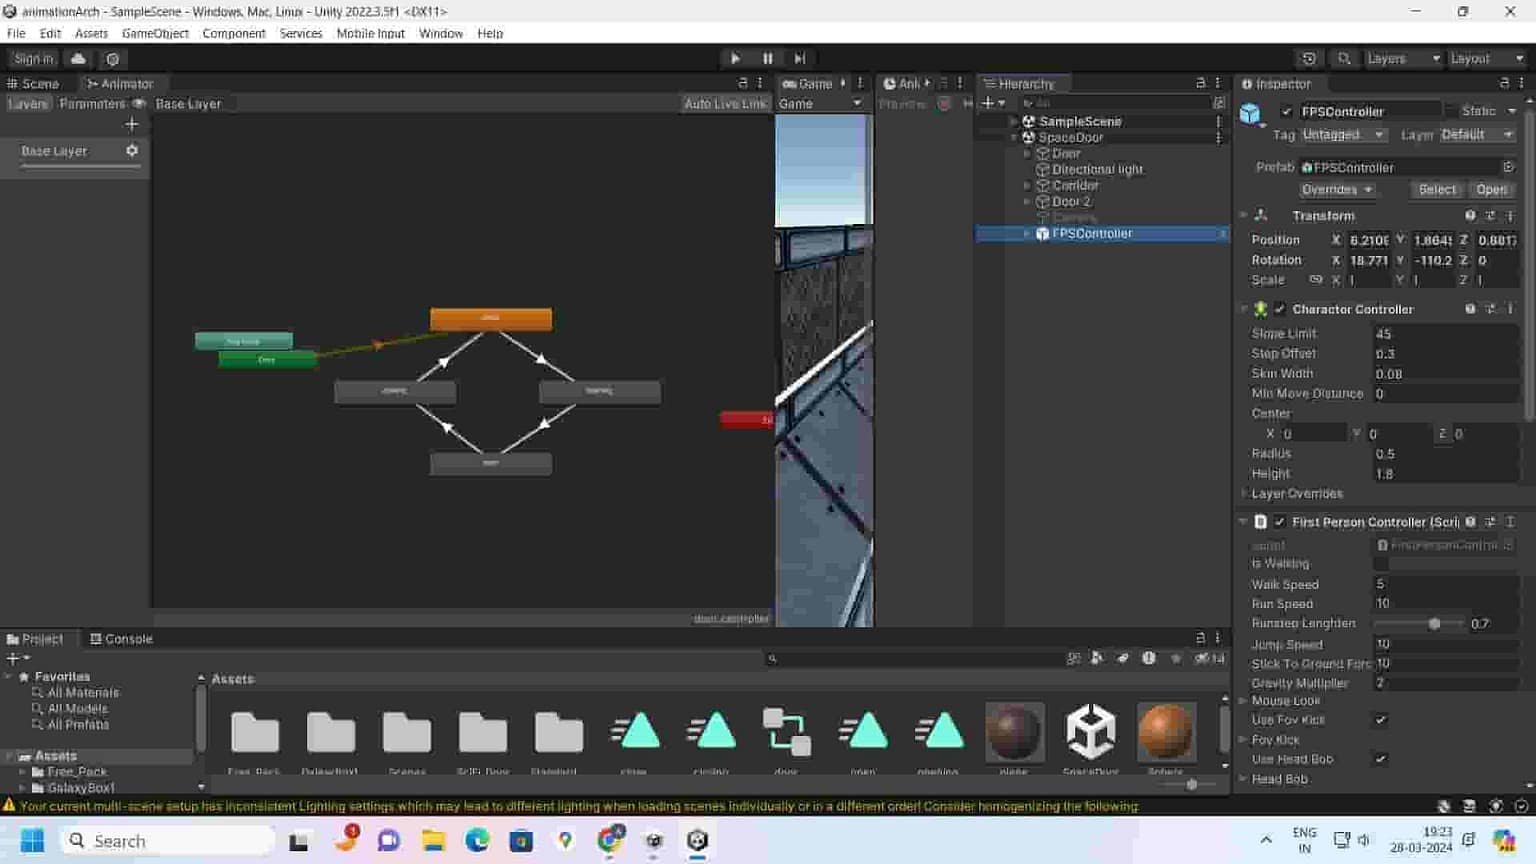This screenshot has width=1536, height=864.
Task: Click the Character Controller component icon
Action: coord(1262,309)
